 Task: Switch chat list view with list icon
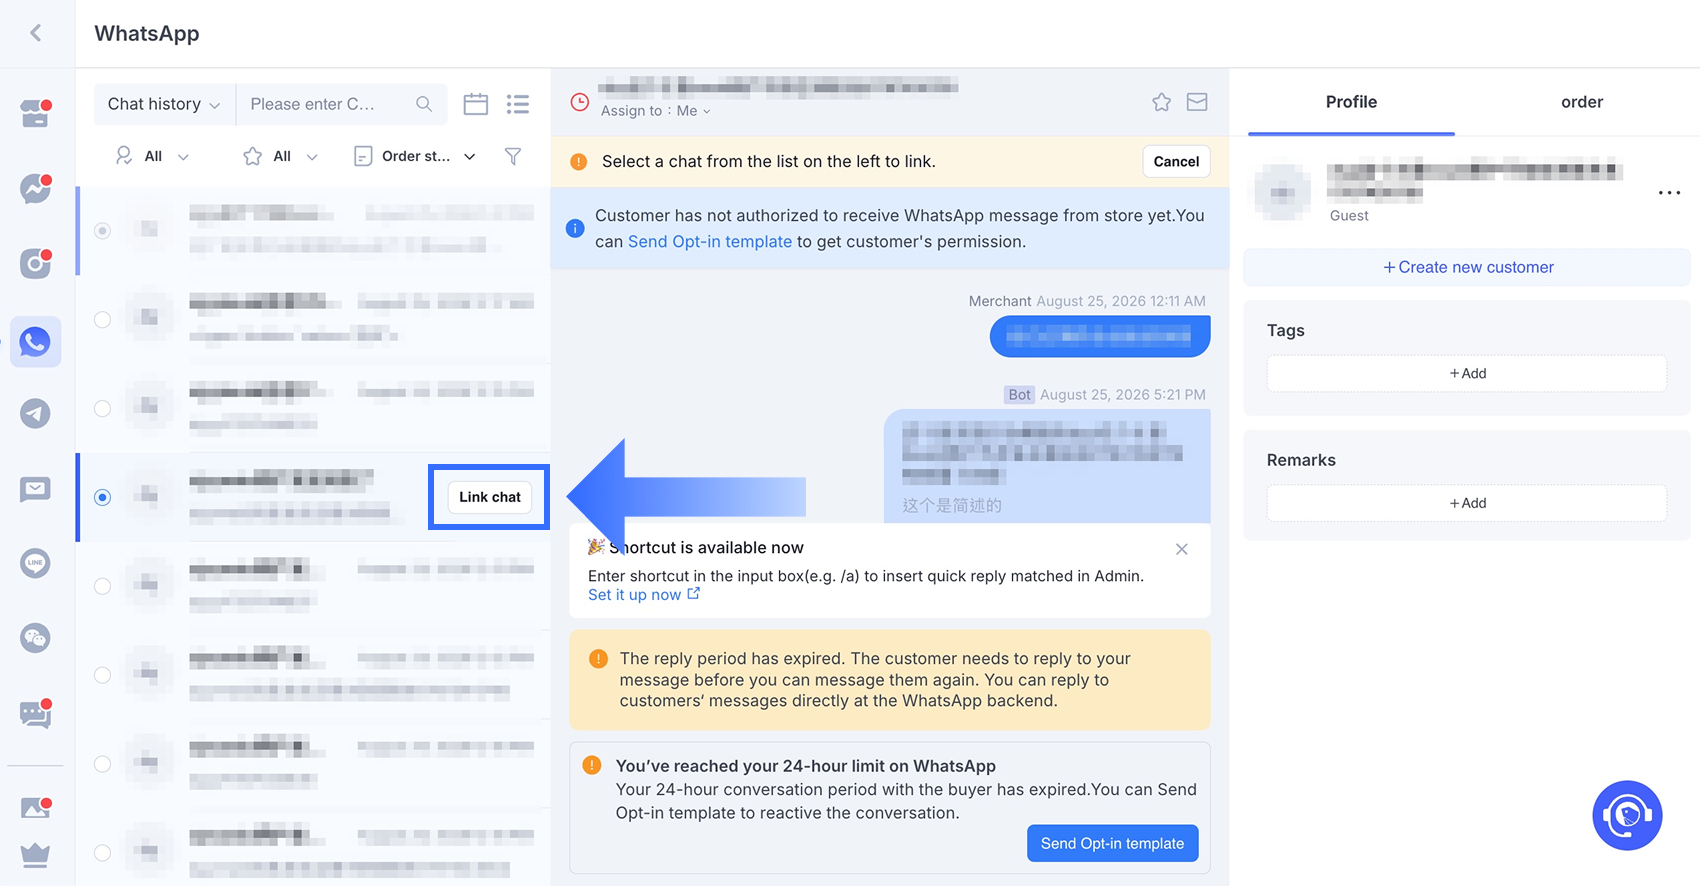[x=518, y=104]
